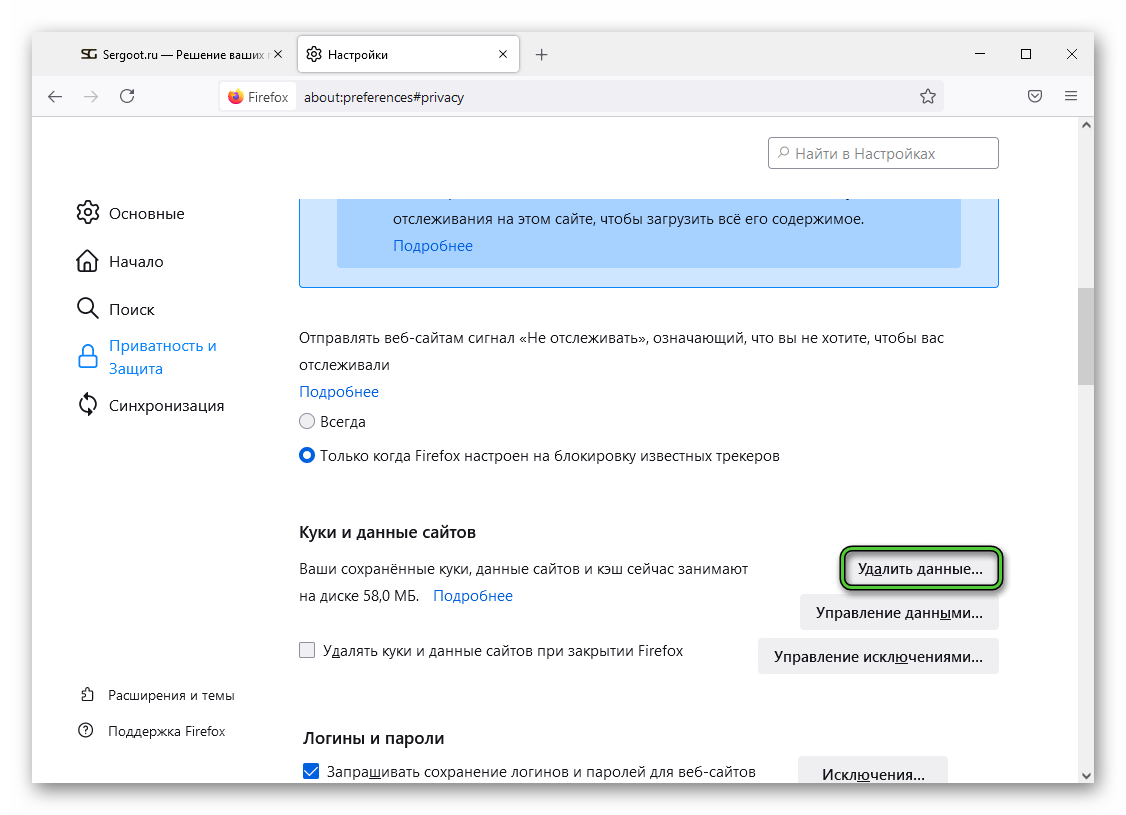
Task: Open the Firefox hamburger menu
Action: tap(1071, 96)
